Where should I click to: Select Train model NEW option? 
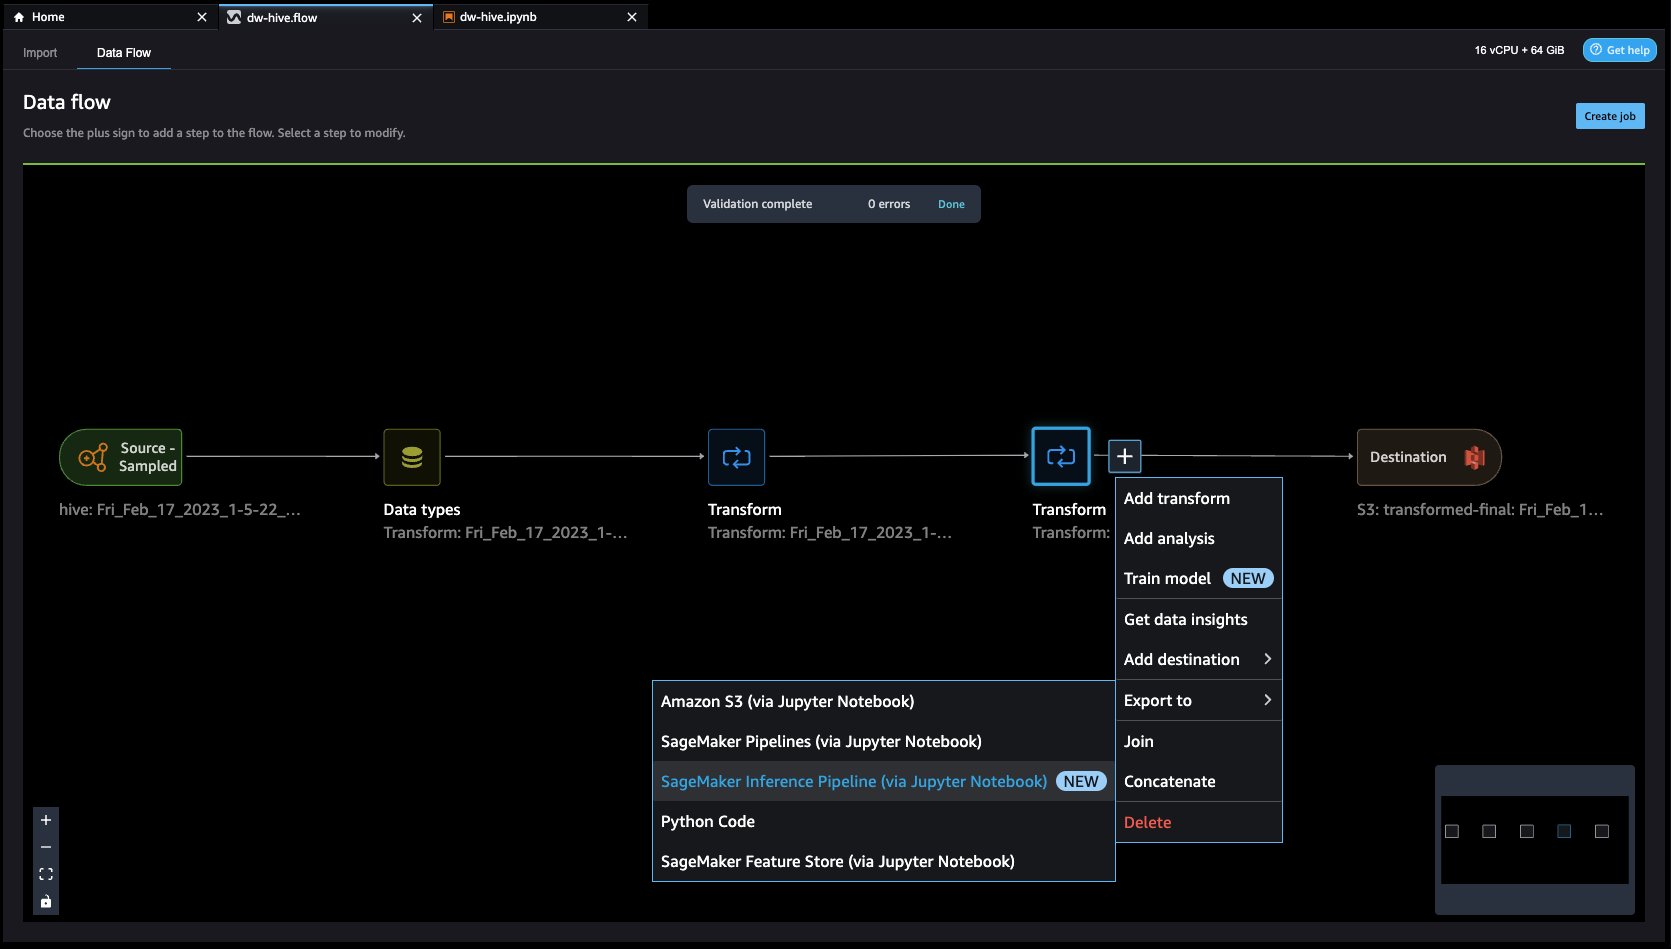(1198, 578)
